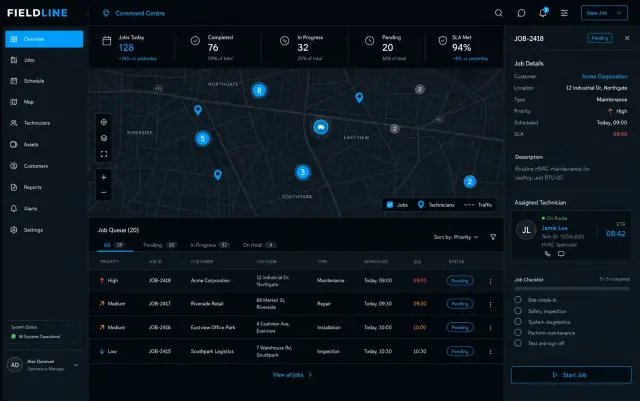Click the Start Job button

point(571,375)
